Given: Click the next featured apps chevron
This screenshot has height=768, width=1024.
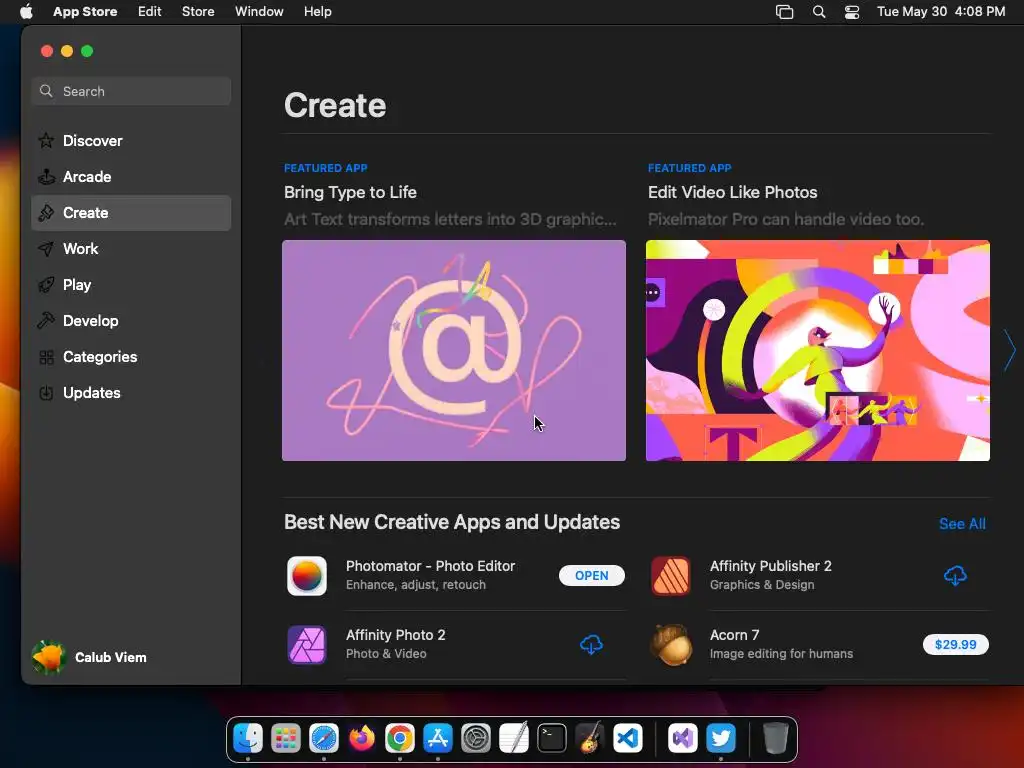Looking at the screenshot, I should (x=1010, y=351).
